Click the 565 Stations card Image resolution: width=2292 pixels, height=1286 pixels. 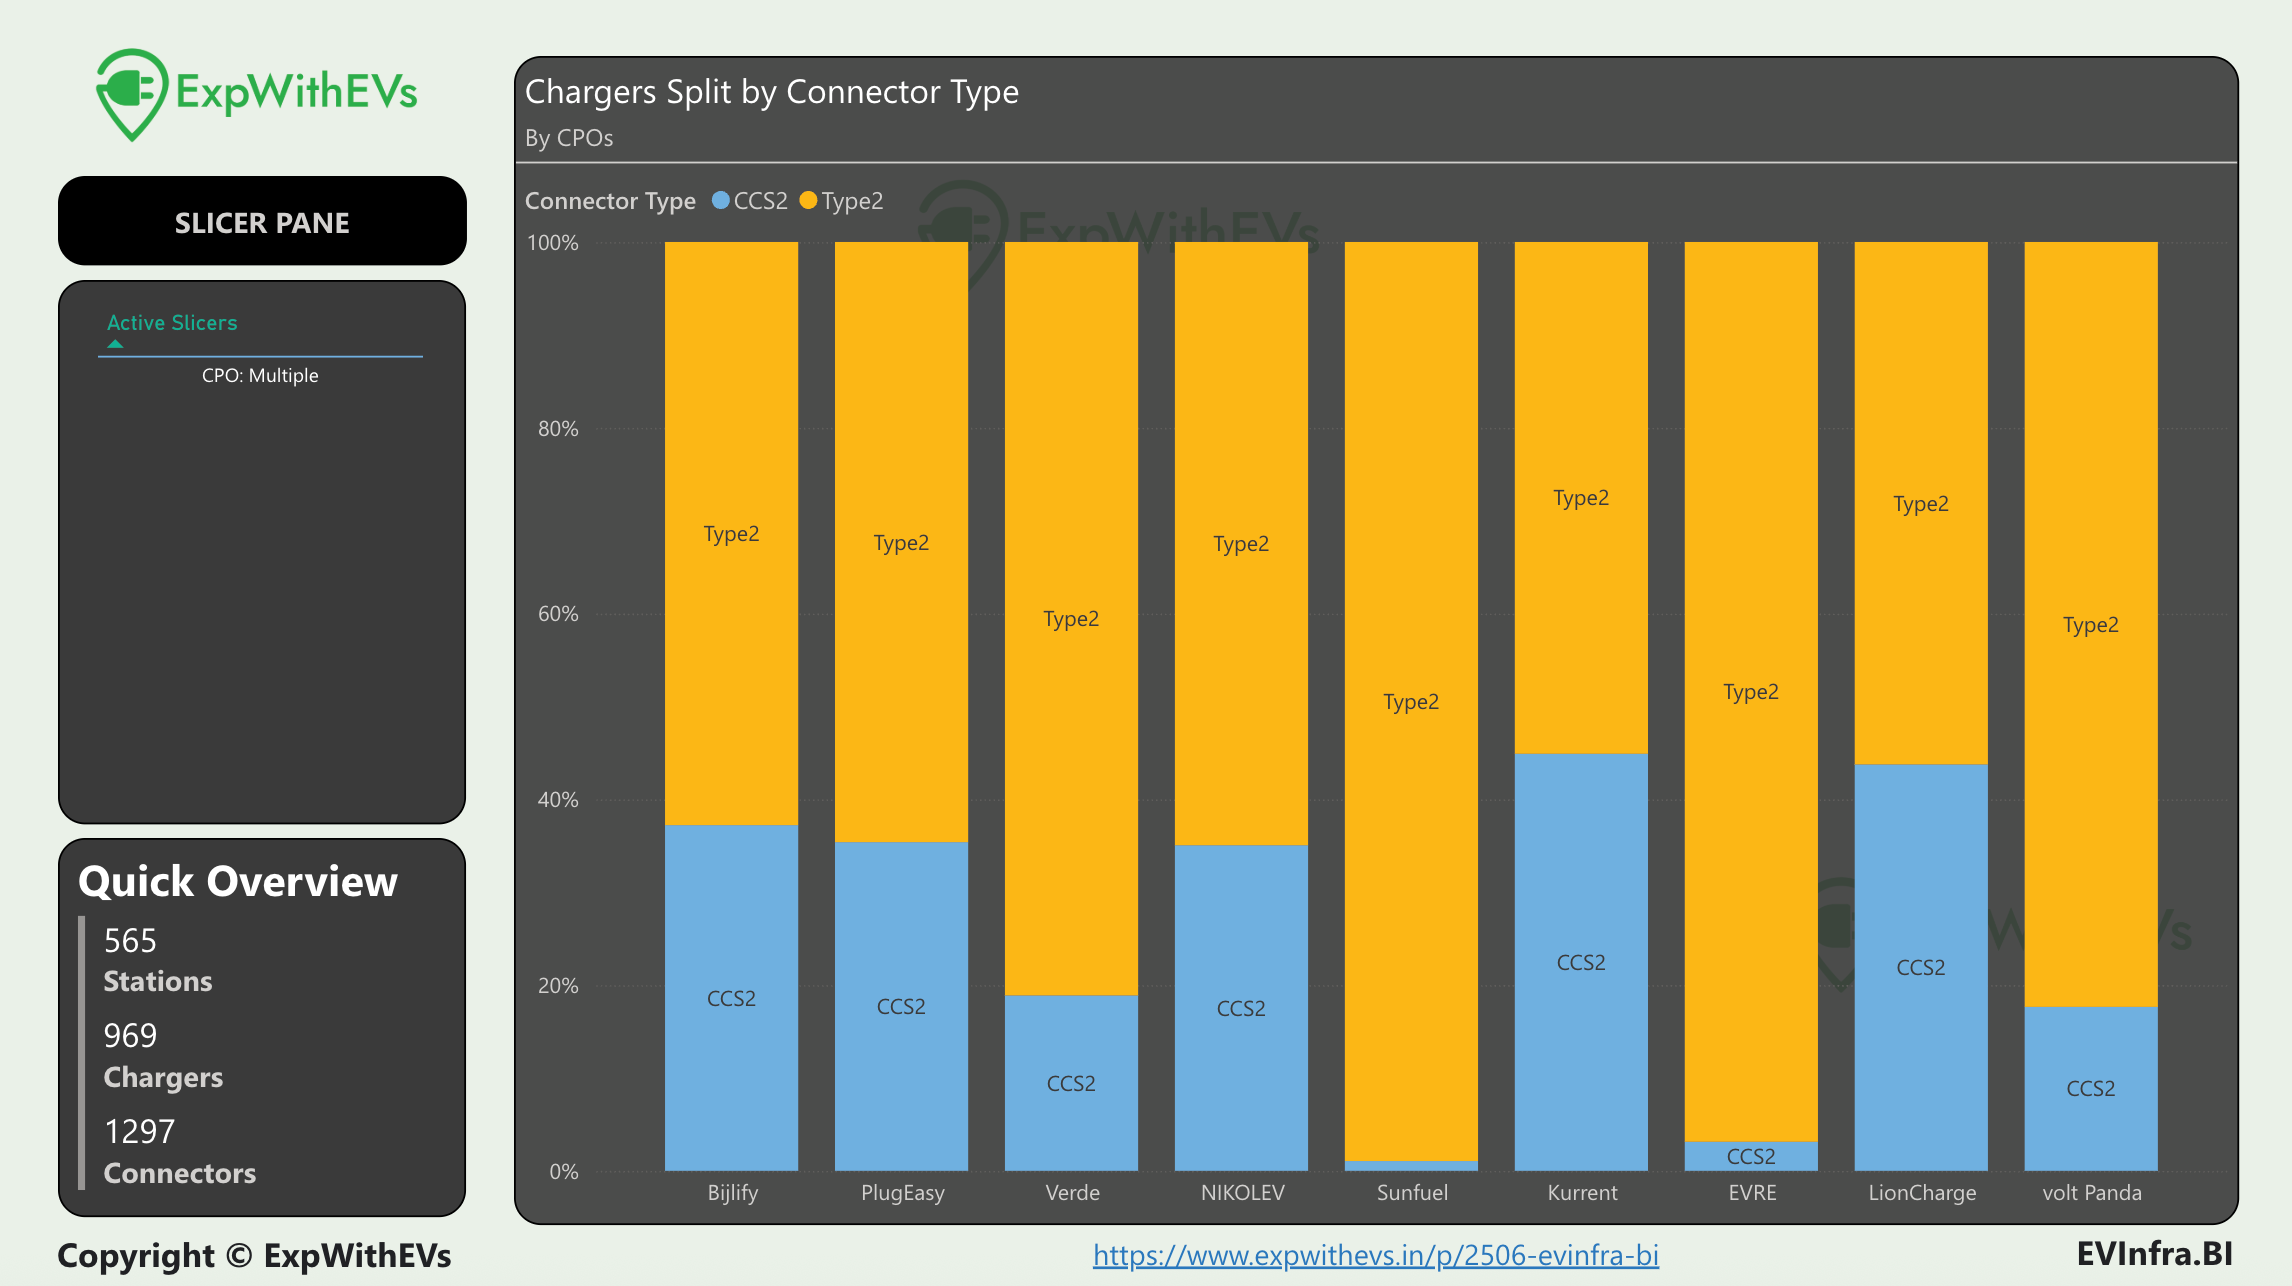click(x=158, y=960)
